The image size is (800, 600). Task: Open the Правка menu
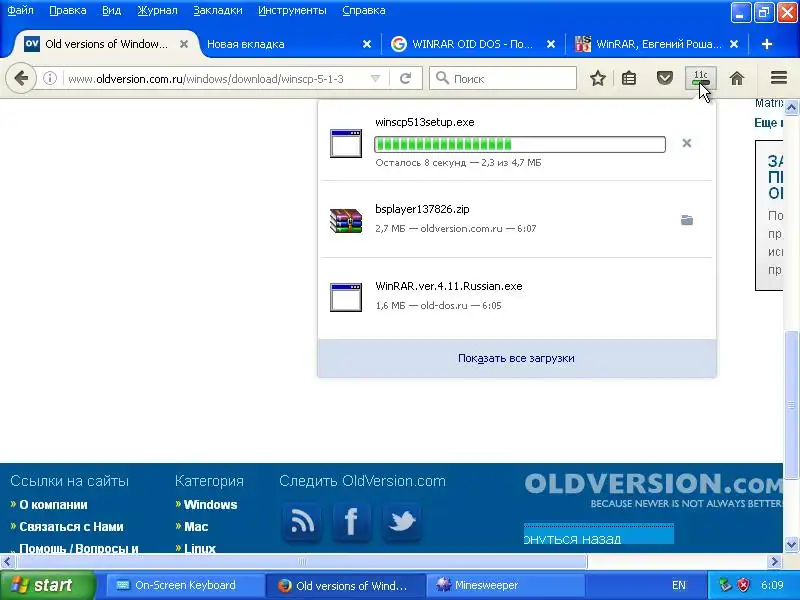coord(68,10)
